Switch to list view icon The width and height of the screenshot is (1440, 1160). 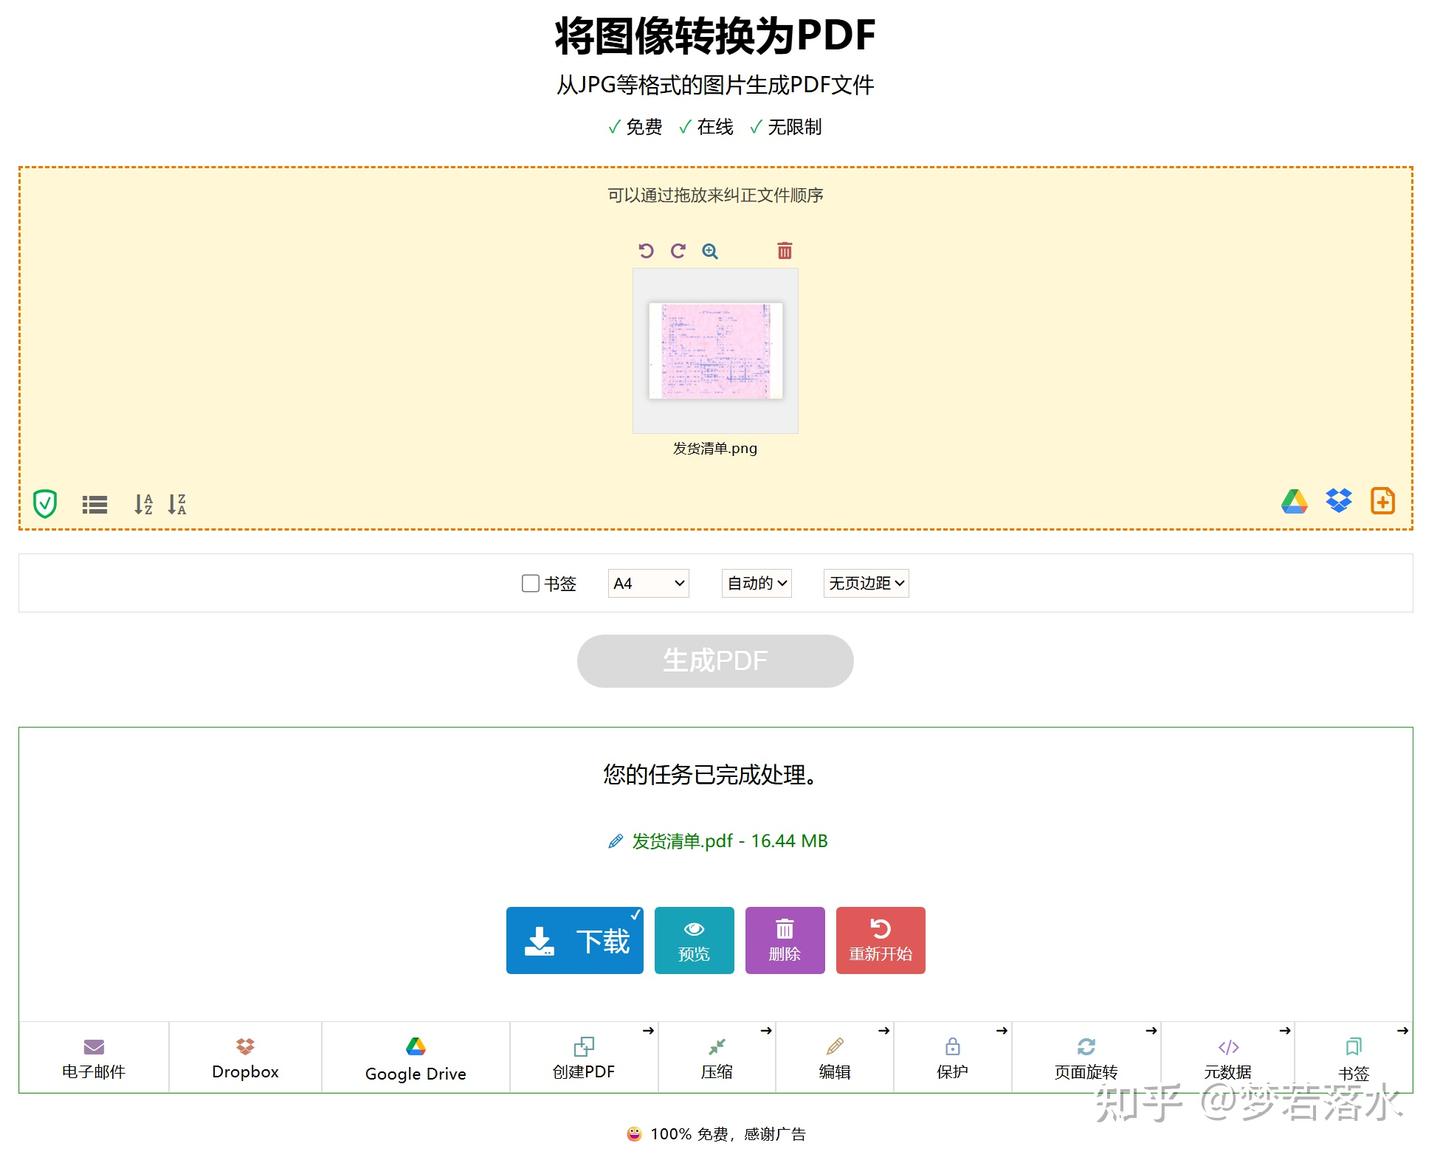pyautogui.click(x=95, y=505)
